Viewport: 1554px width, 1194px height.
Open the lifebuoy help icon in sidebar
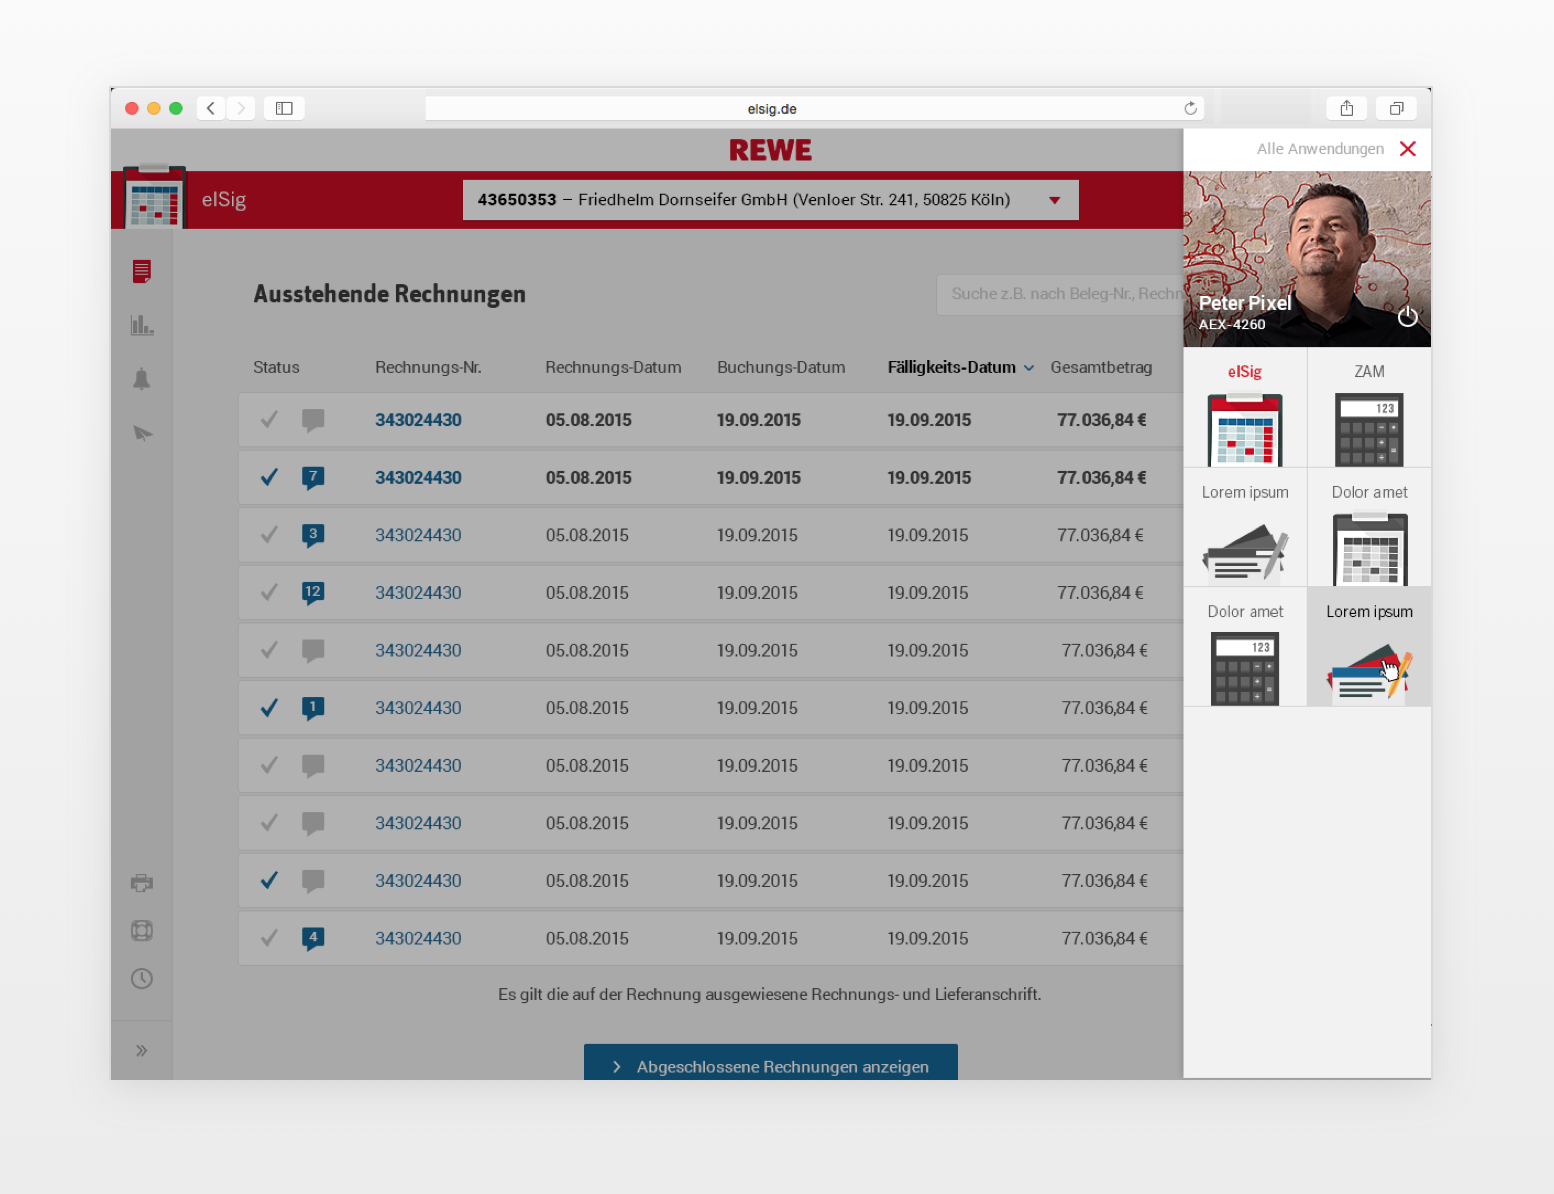pos(142,931)
